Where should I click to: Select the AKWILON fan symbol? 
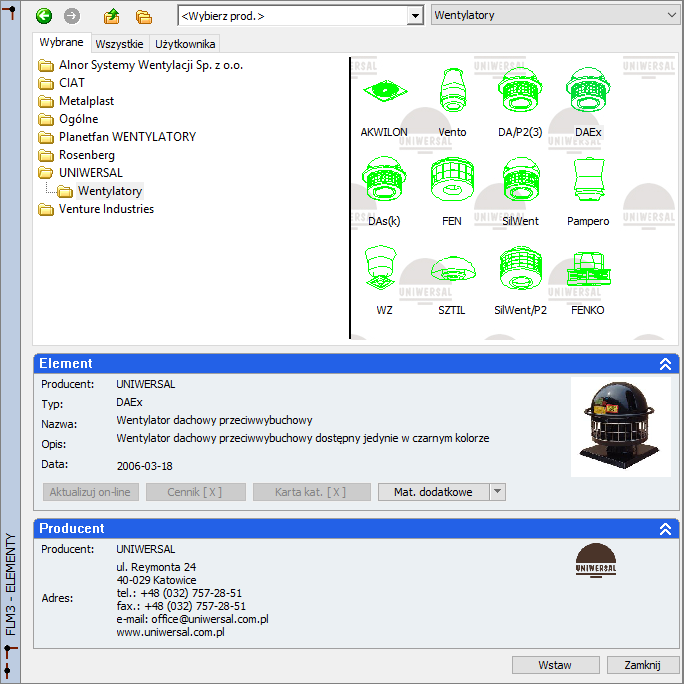tap(384, 96)
